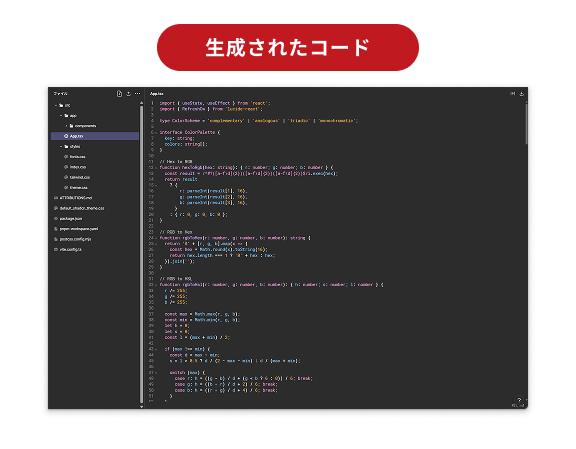Fold the rgbToHex function at line 24
Screen dimensions: 576x449
pos(156,238)
